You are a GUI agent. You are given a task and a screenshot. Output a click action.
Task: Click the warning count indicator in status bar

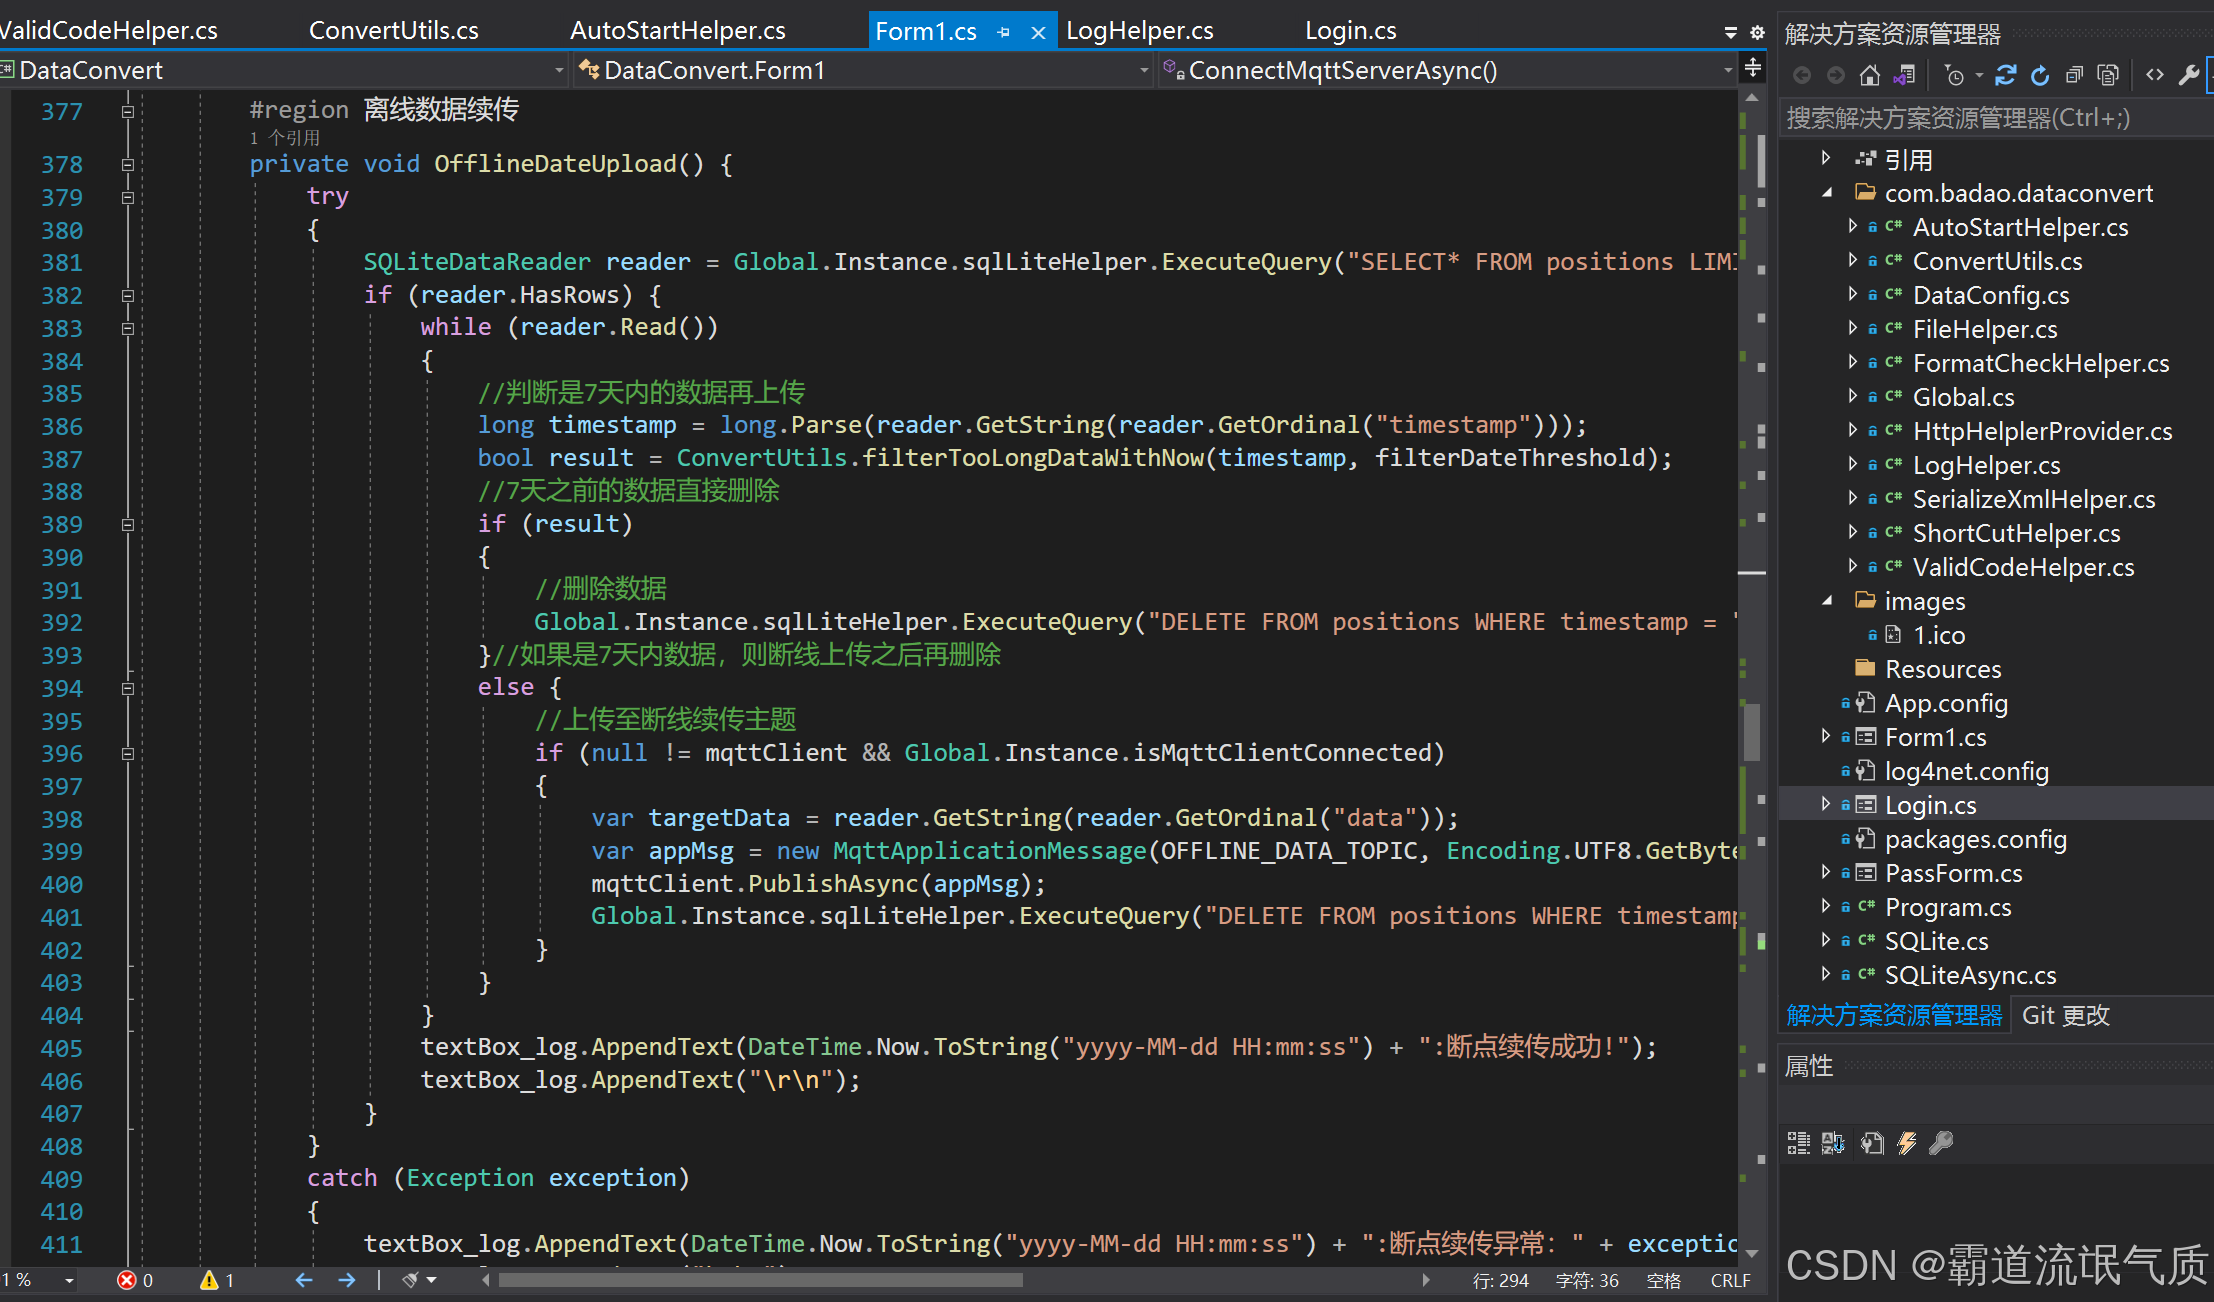[x=217, y=1280]
